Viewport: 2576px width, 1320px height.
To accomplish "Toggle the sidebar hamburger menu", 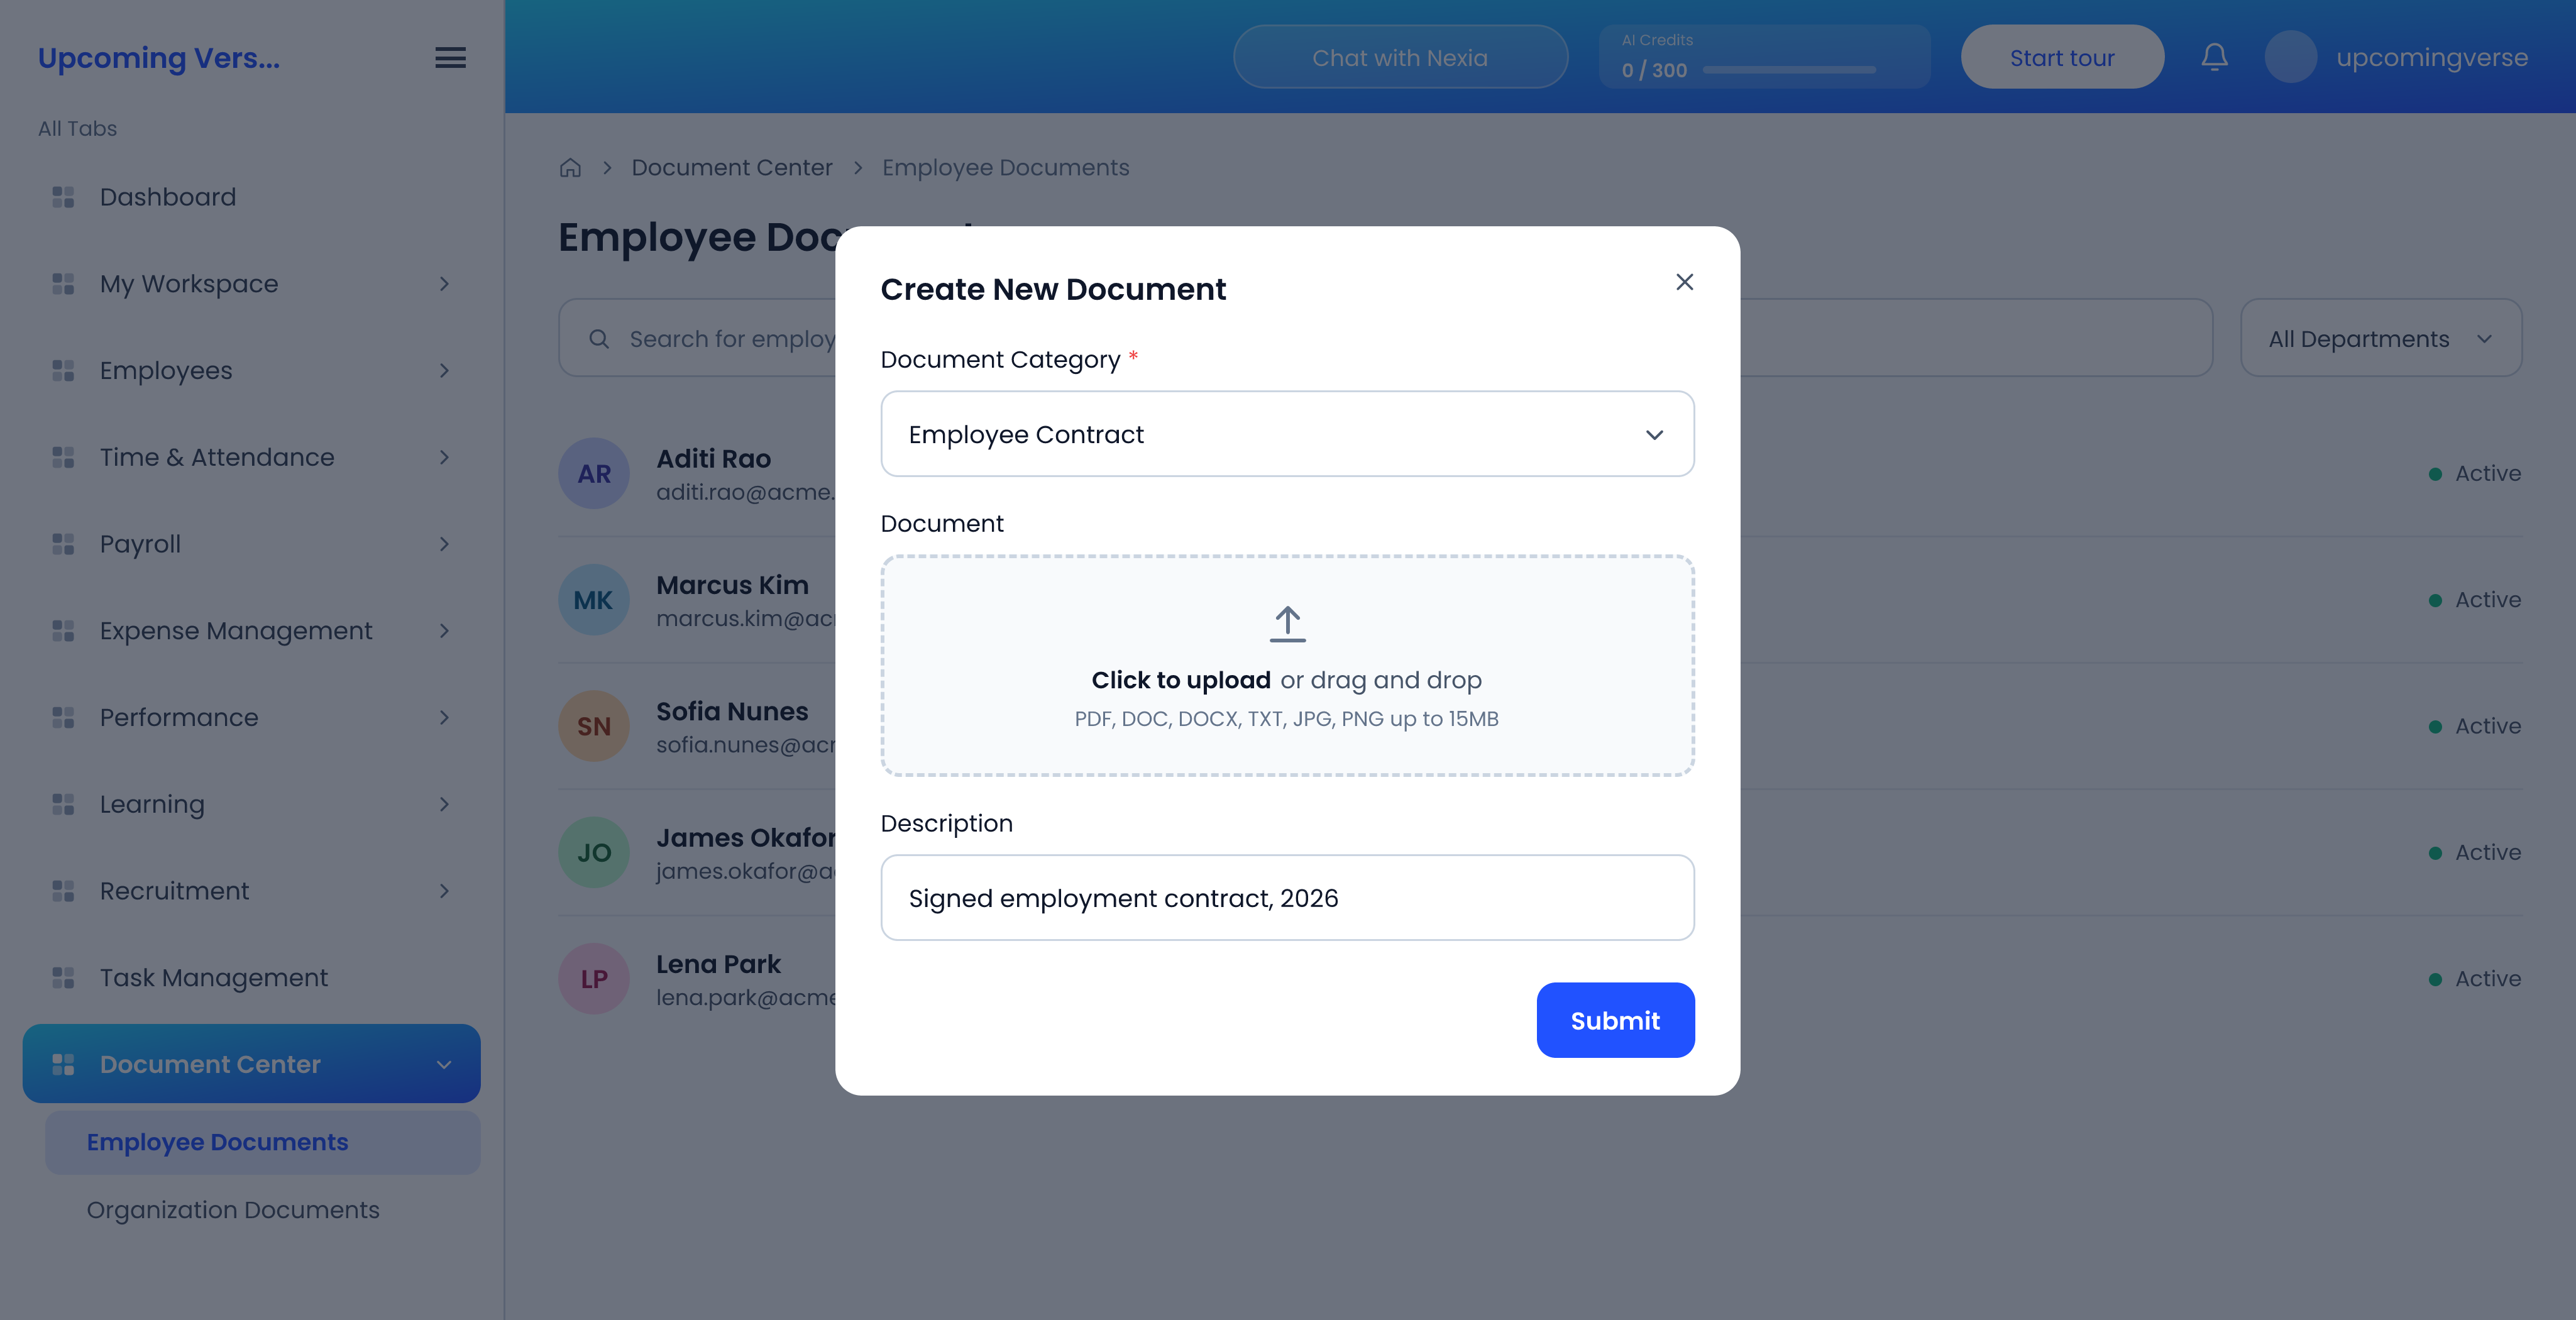I will coord(450,58).
